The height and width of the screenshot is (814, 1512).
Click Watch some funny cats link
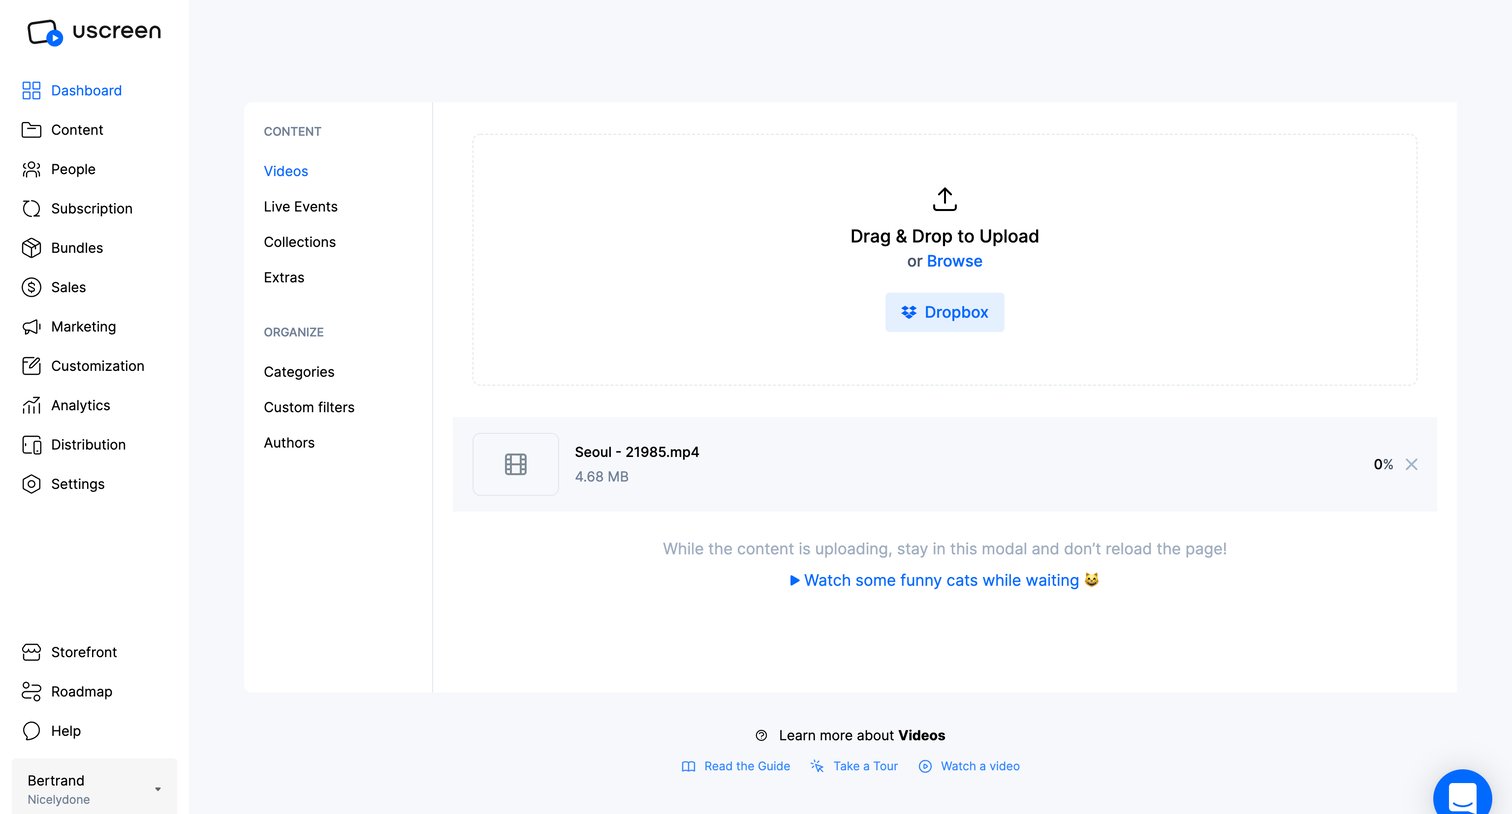tap(944, 580)
